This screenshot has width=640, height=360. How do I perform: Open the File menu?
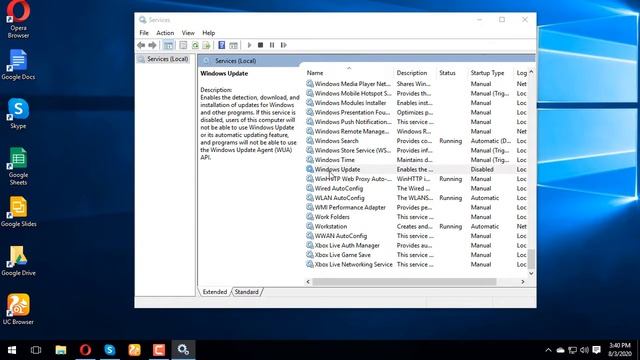click(144, 33)
